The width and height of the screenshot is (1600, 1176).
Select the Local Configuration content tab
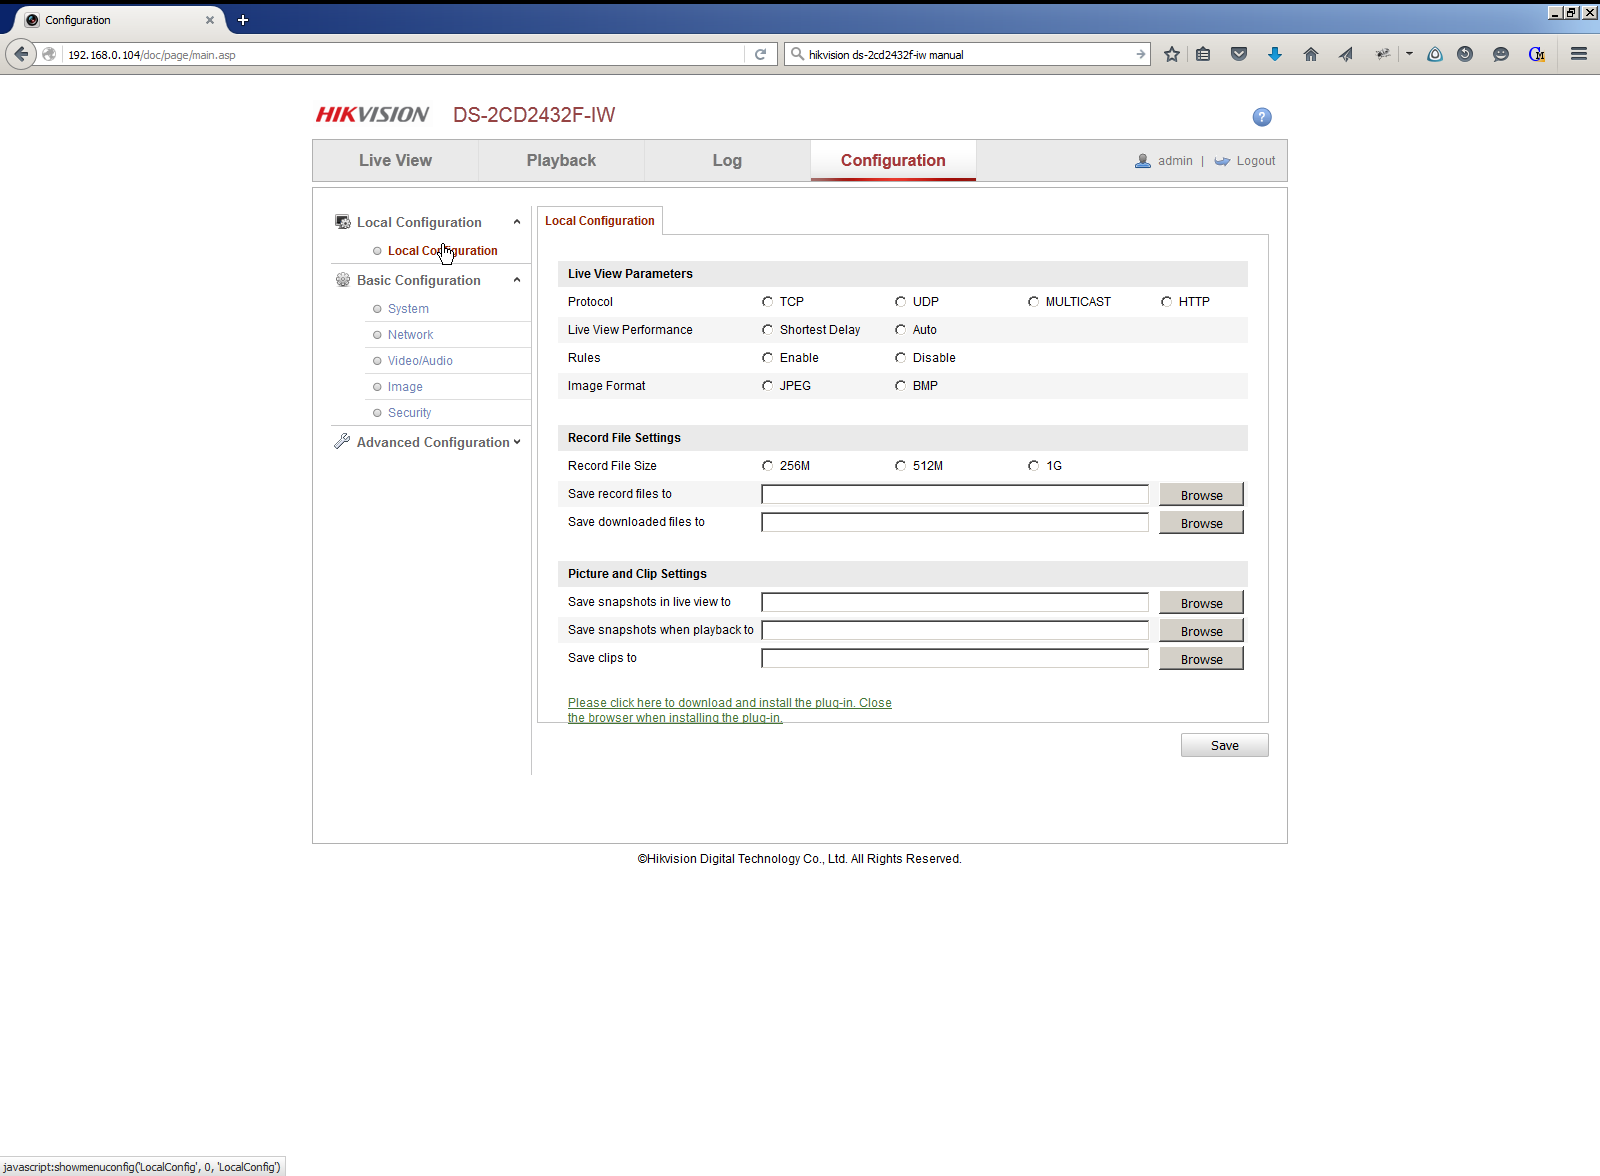coord(600,221)
